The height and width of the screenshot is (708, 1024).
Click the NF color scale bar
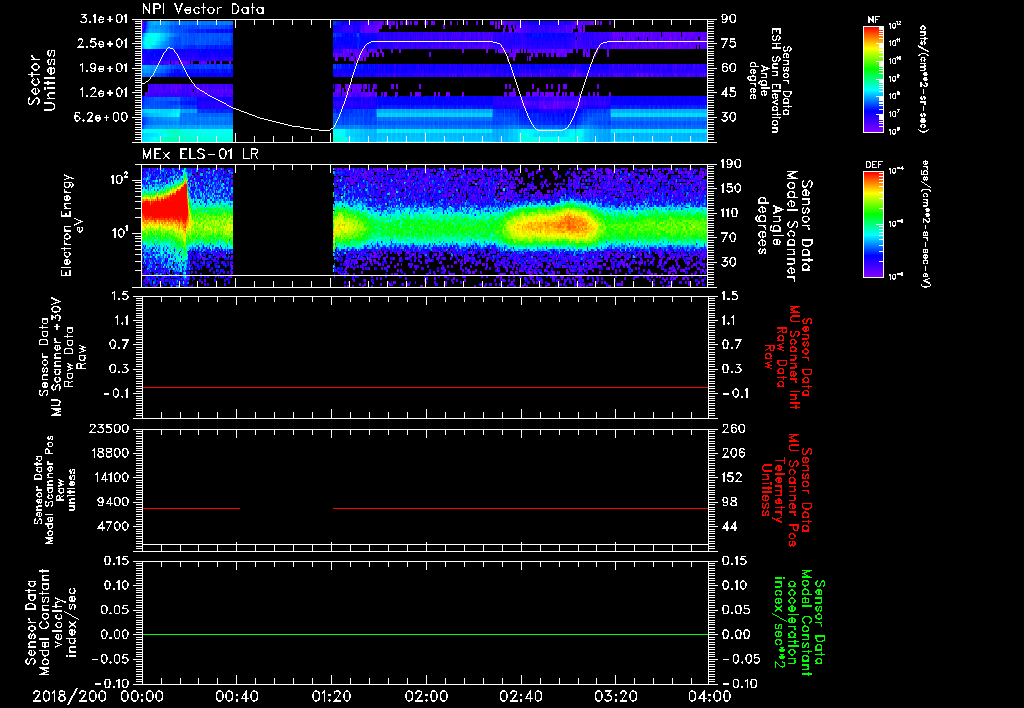tap(874, 78)
